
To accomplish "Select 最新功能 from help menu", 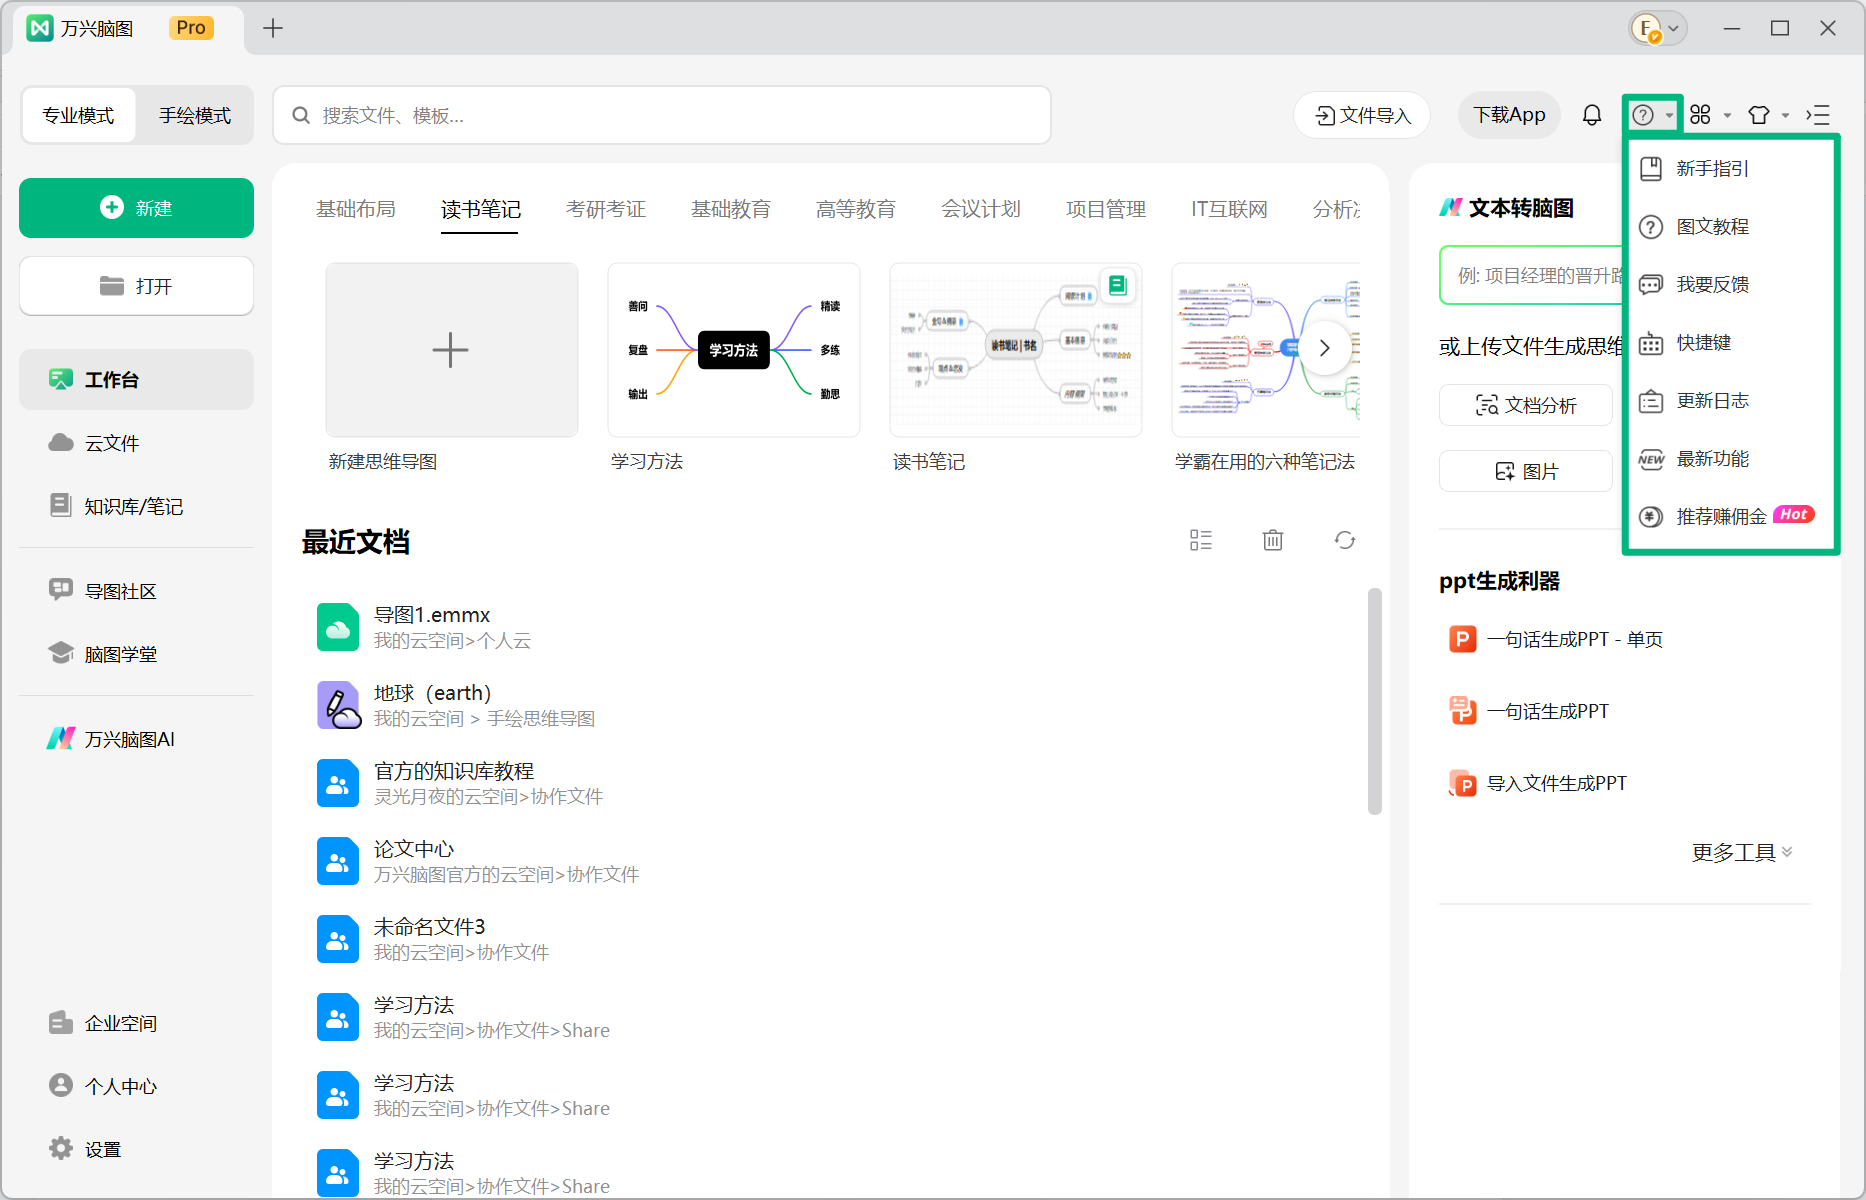I will (x=1731, y=458).
